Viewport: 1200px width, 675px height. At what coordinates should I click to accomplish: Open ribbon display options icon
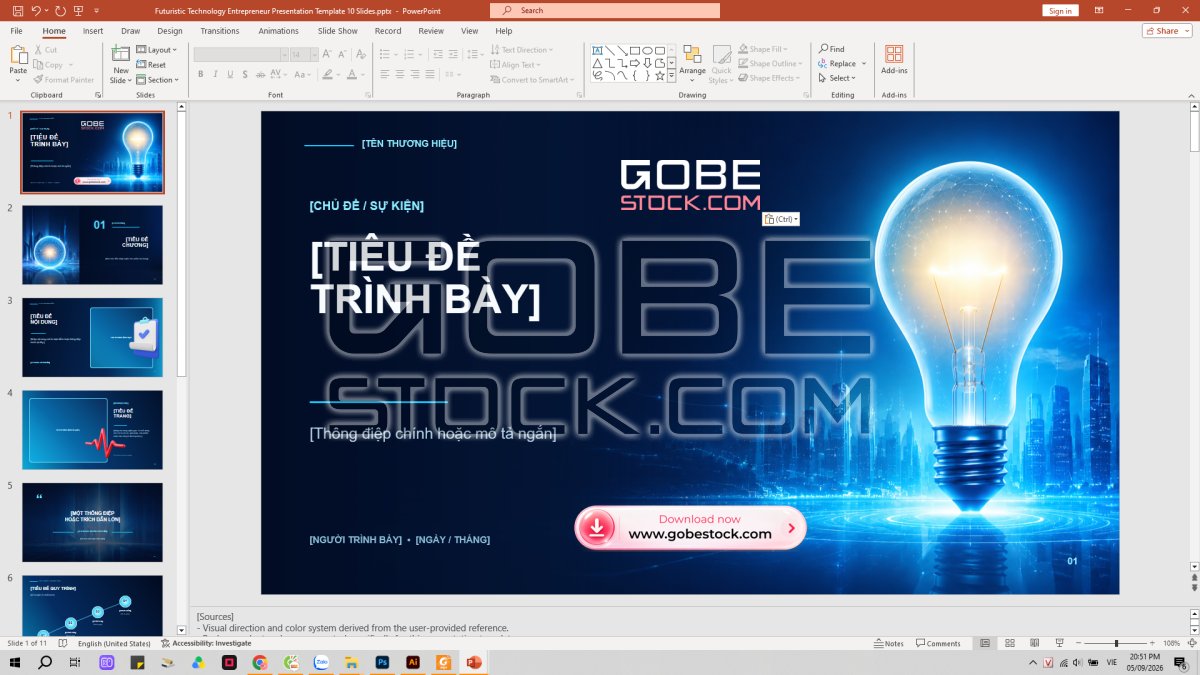click(1100, 10)
